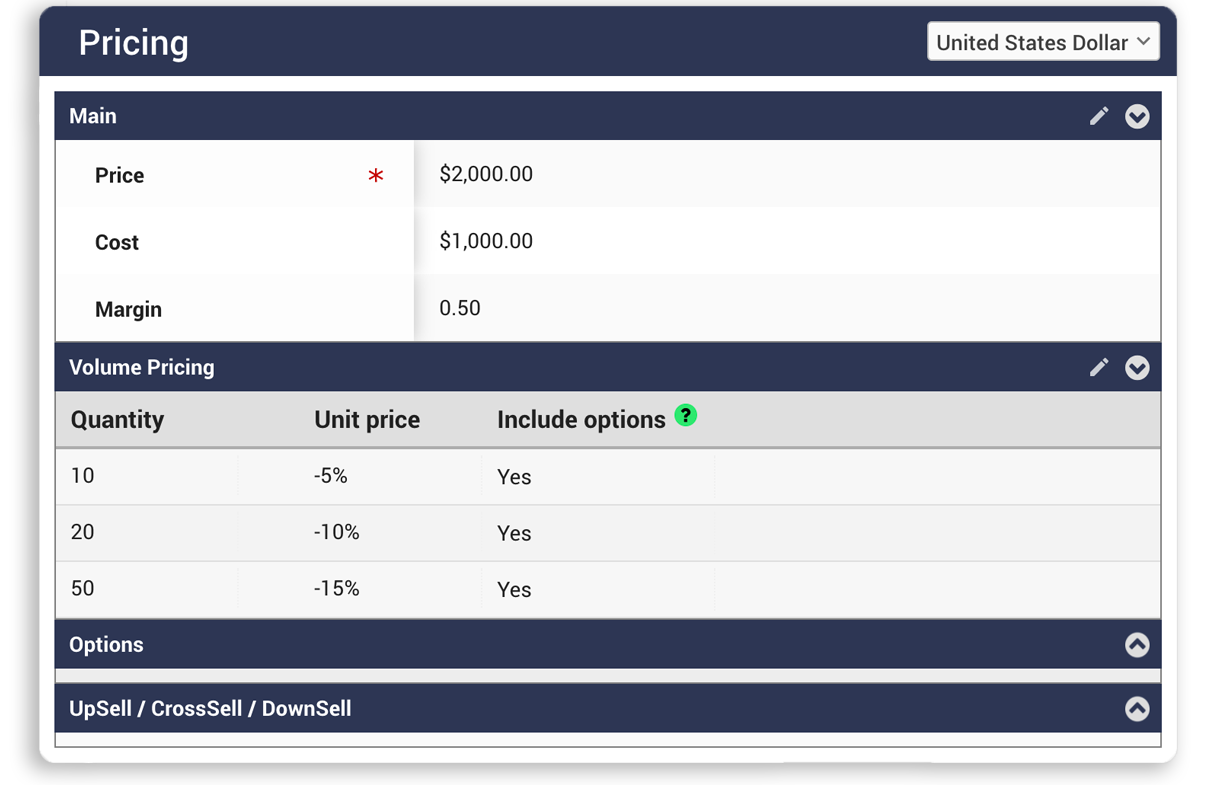Collapse the Main section

click(x=1137, y=116)
